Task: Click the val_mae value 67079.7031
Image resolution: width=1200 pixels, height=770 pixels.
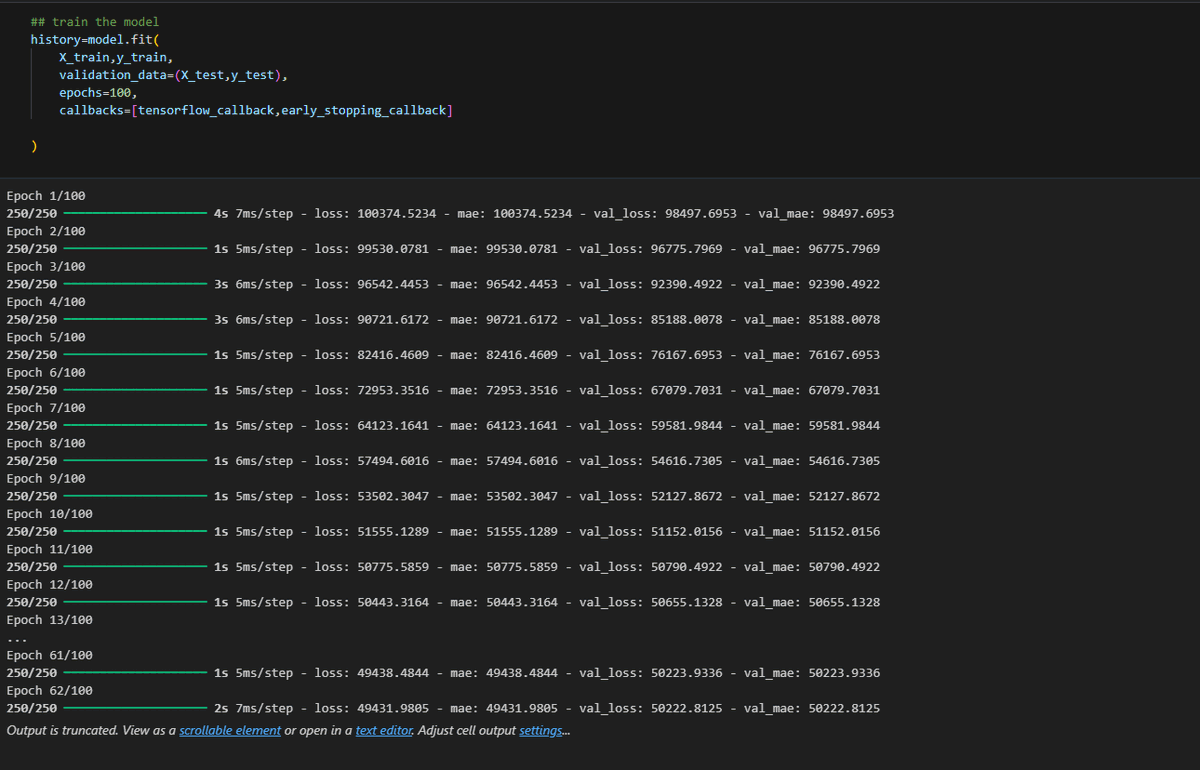Action: click(x=844, y=390)
